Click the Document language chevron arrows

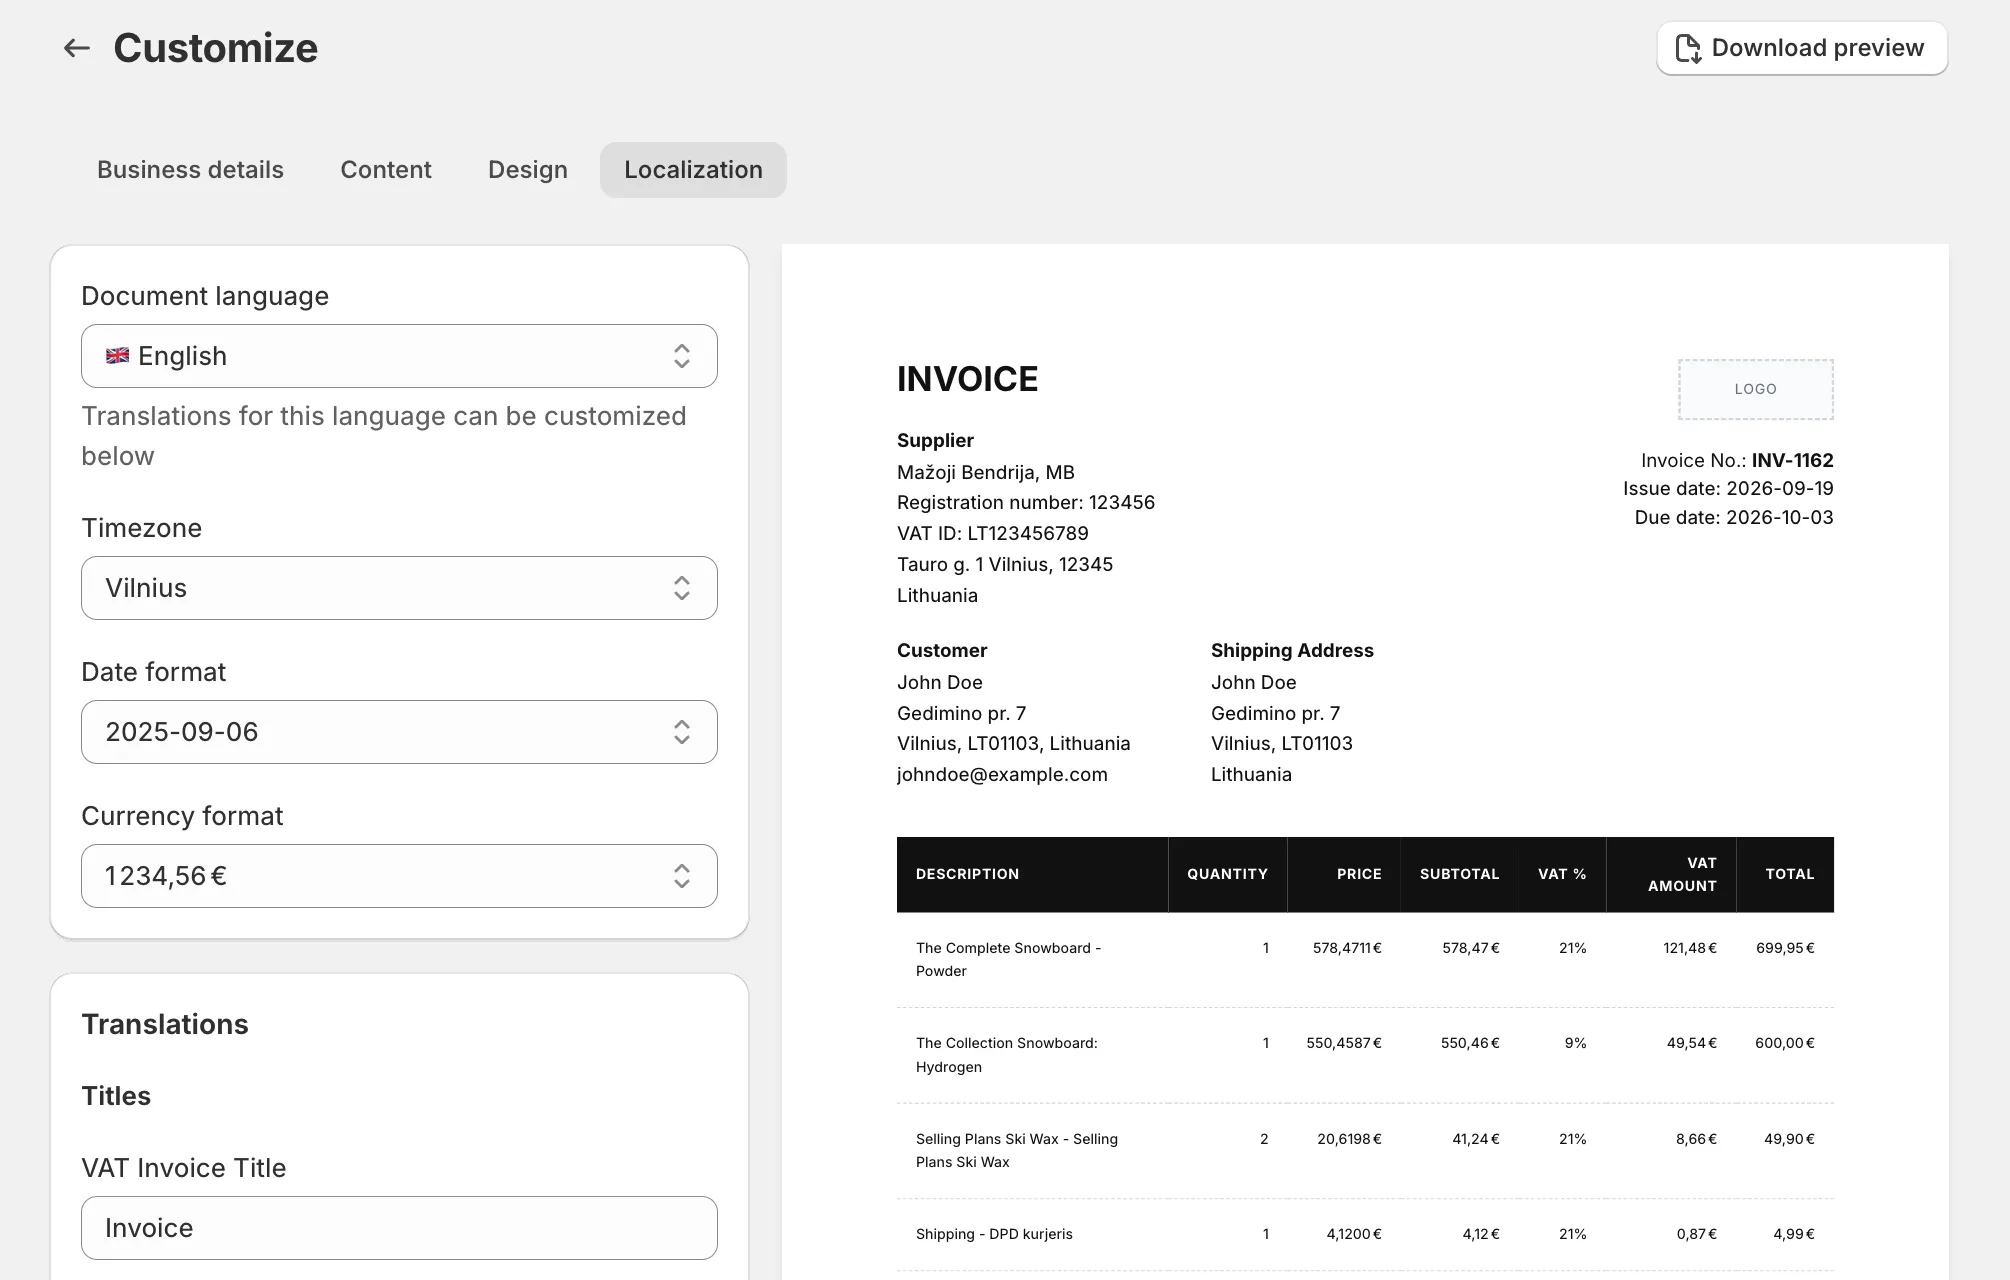[x=682, y=356]
